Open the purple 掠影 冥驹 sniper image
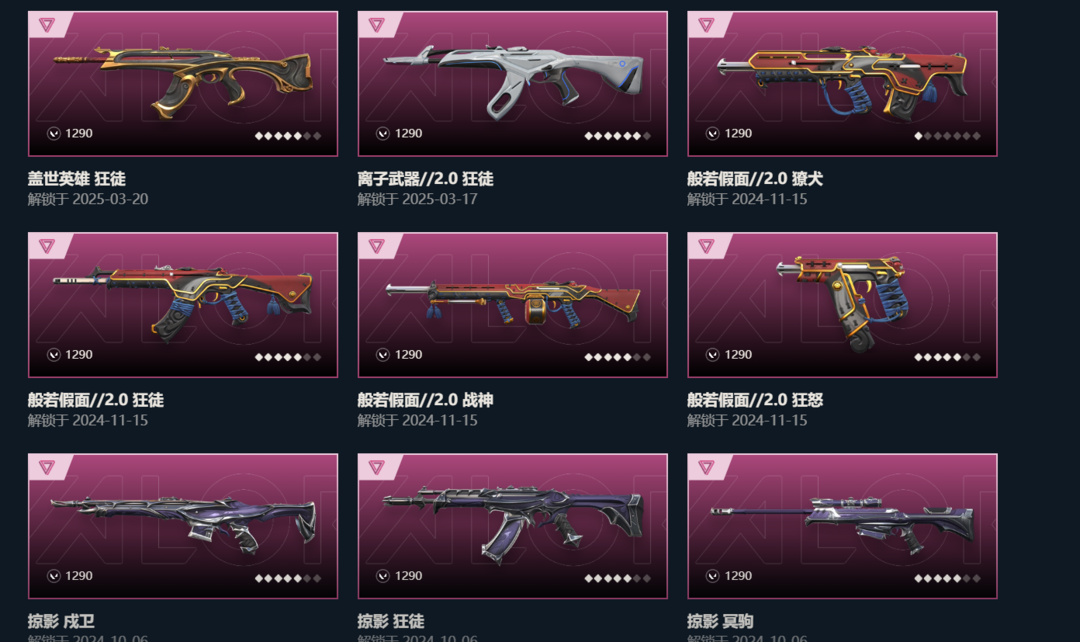This screenshot has height=642, width=1080. pyautogui.click(x=842, y=526)
